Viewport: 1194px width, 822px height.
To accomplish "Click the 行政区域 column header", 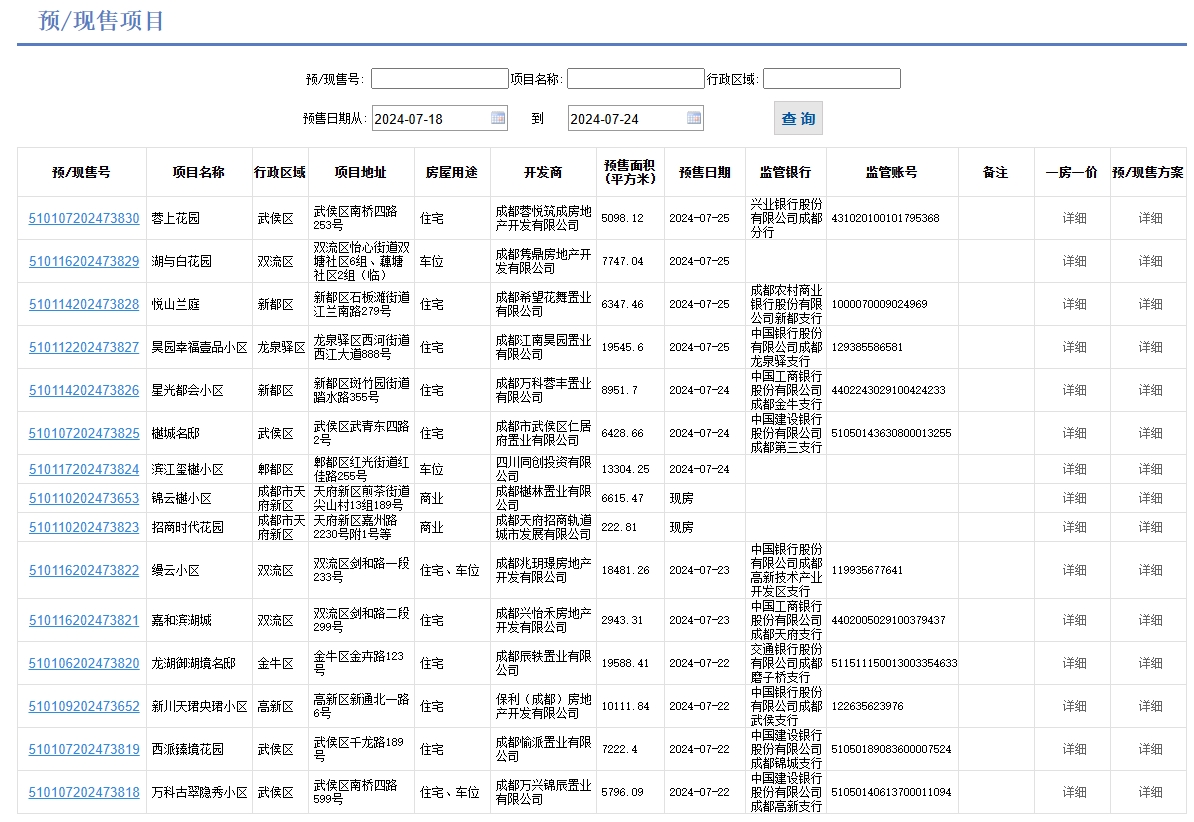I will click(x=279, y=173).
